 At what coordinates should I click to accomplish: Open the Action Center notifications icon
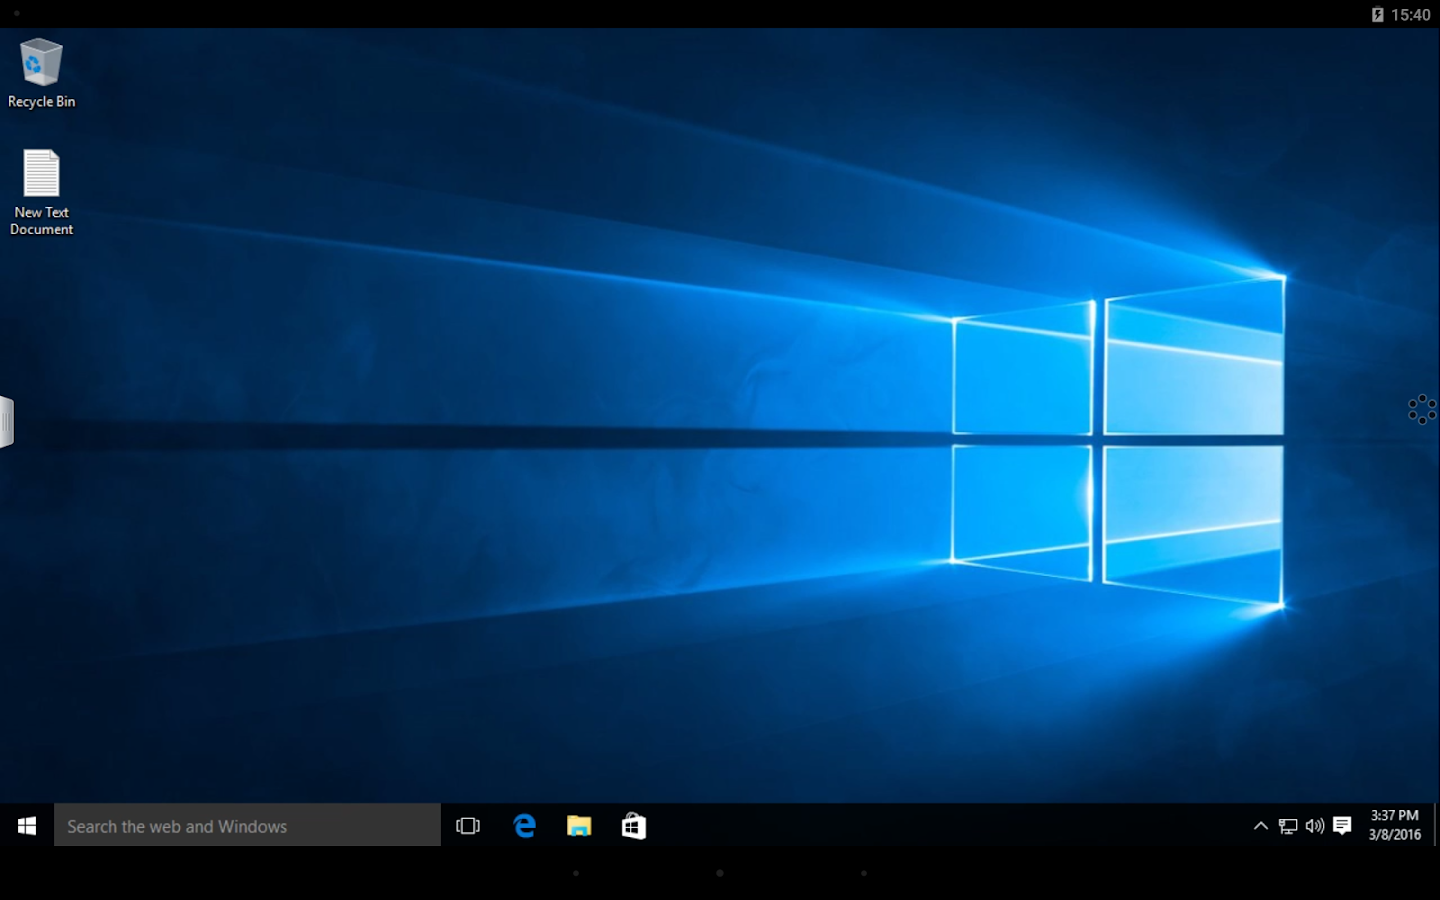click(x=1342, y=826)
